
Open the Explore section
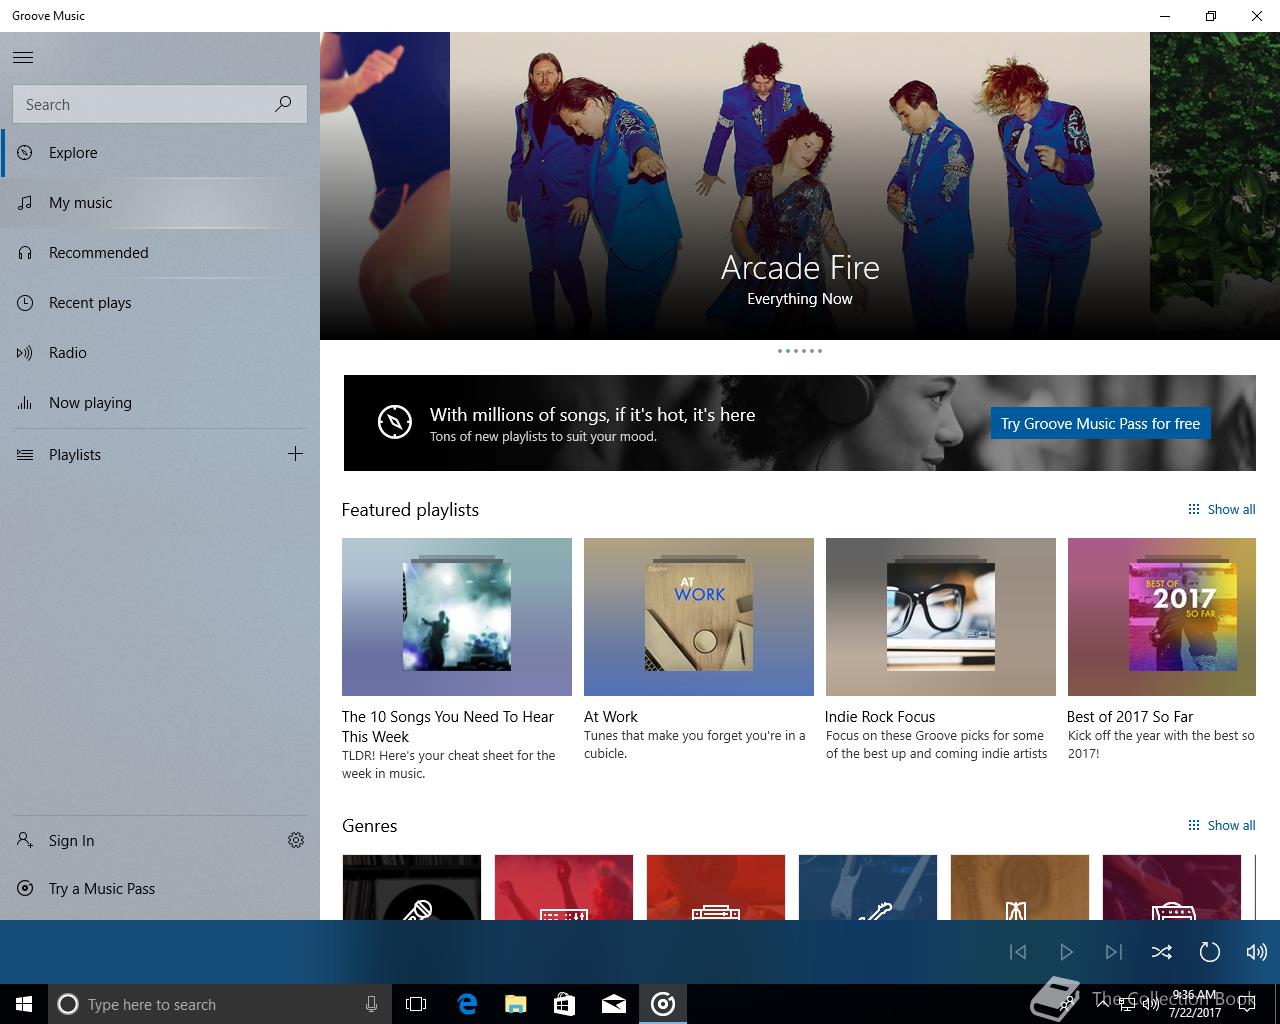[x=160, y=153]
